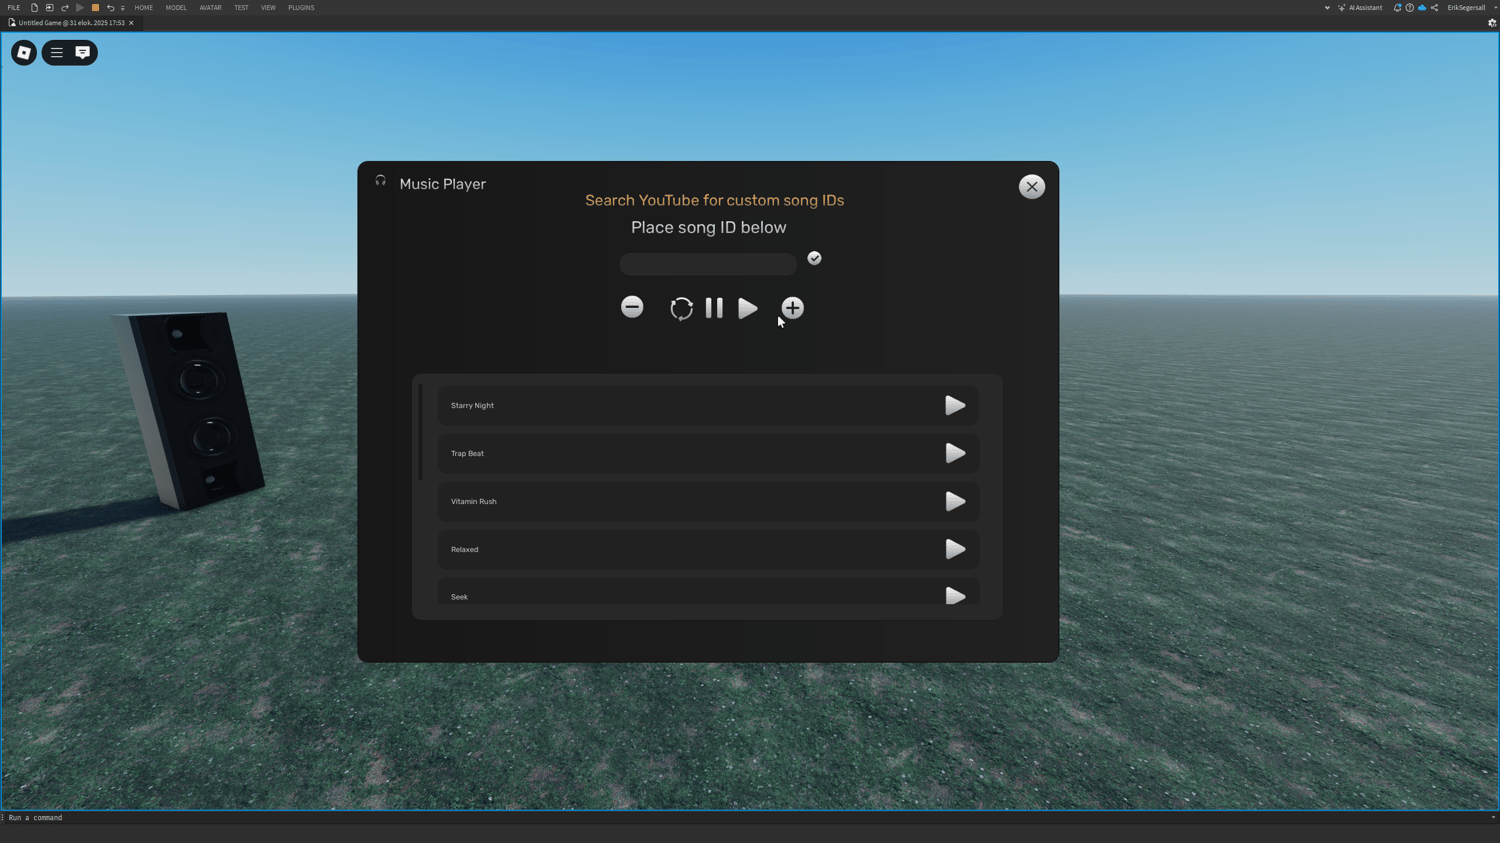Screen dimensions: 1500x843
Task: Switch to the AVATAR tab
Action: (x=210, y=8)
